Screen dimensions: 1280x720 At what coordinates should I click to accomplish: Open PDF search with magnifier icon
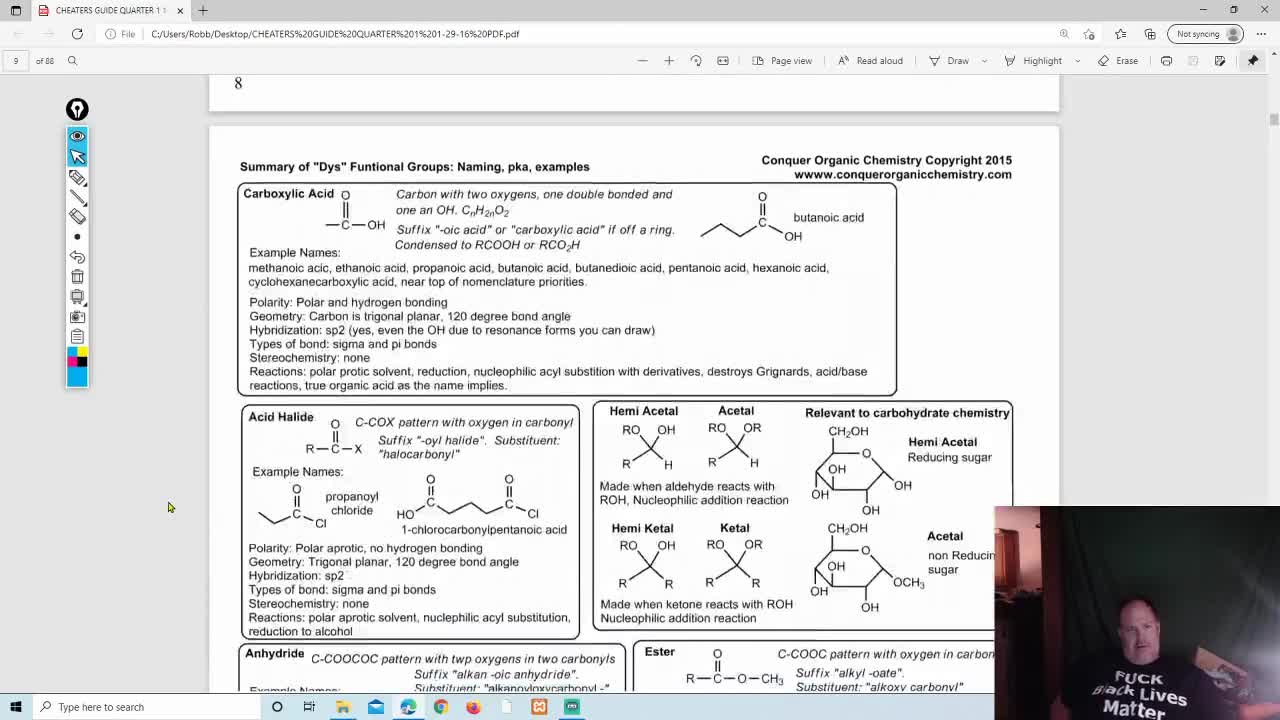(72, 61)
